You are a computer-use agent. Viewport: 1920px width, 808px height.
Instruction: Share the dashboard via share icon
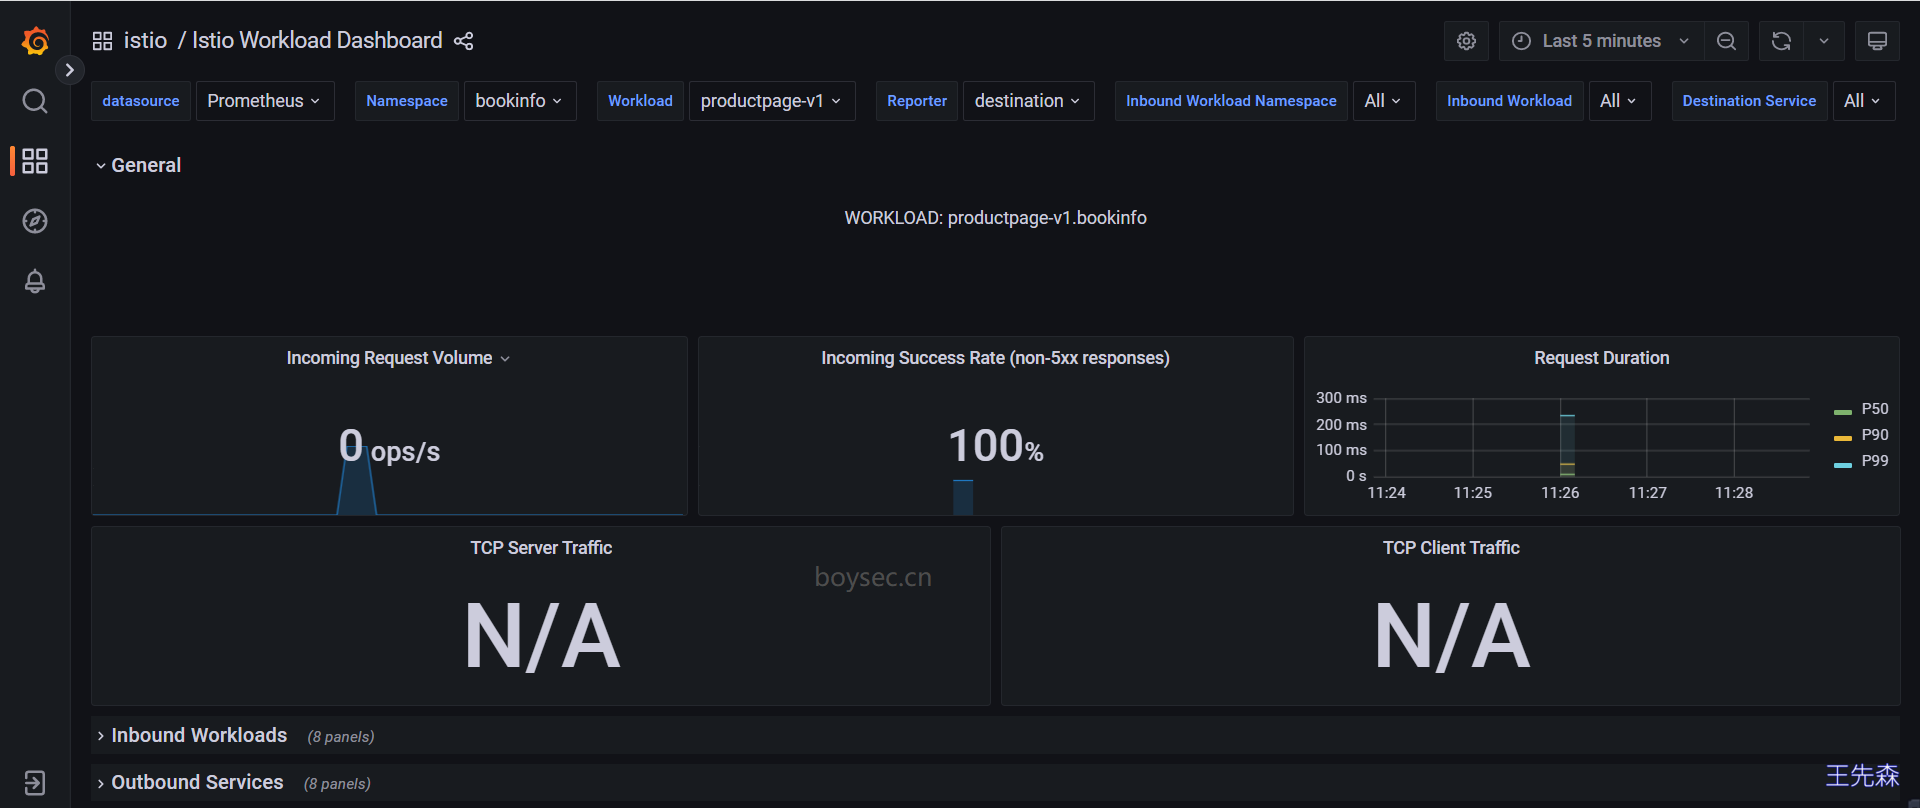(463, 41)
